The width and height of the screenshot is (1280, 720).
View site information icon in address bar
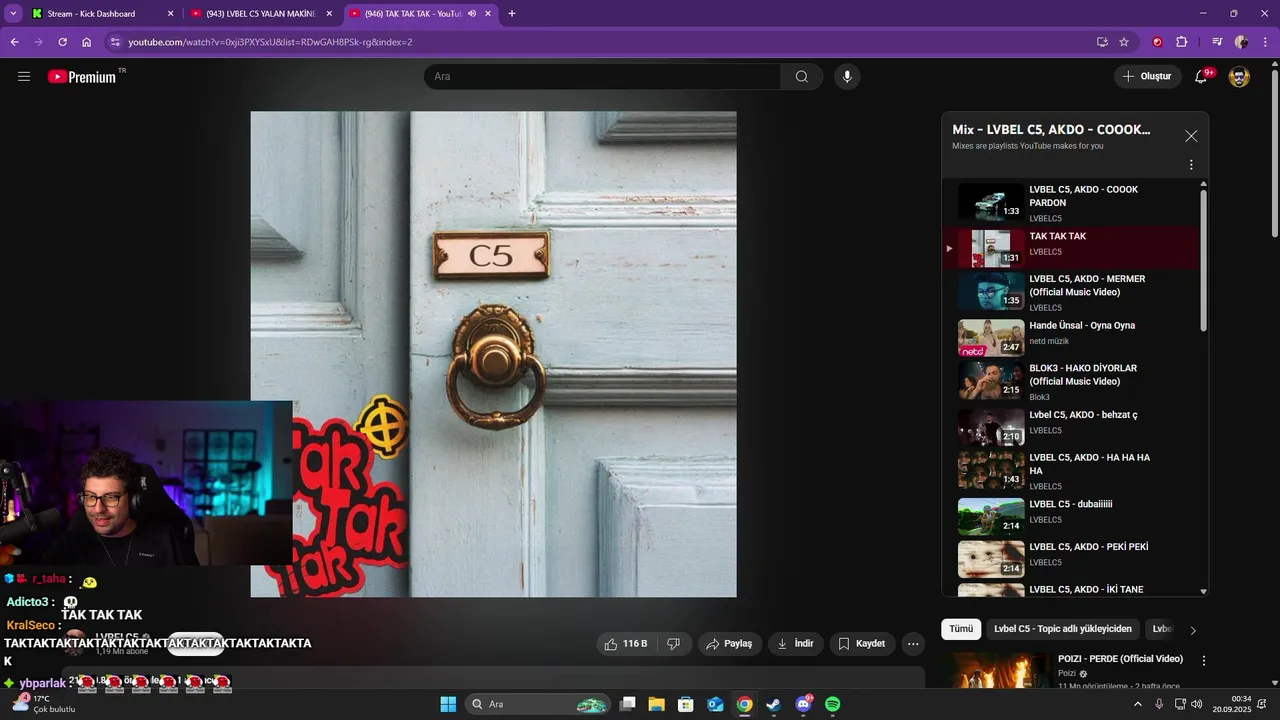pyautogui.click(x=115, y=42)
